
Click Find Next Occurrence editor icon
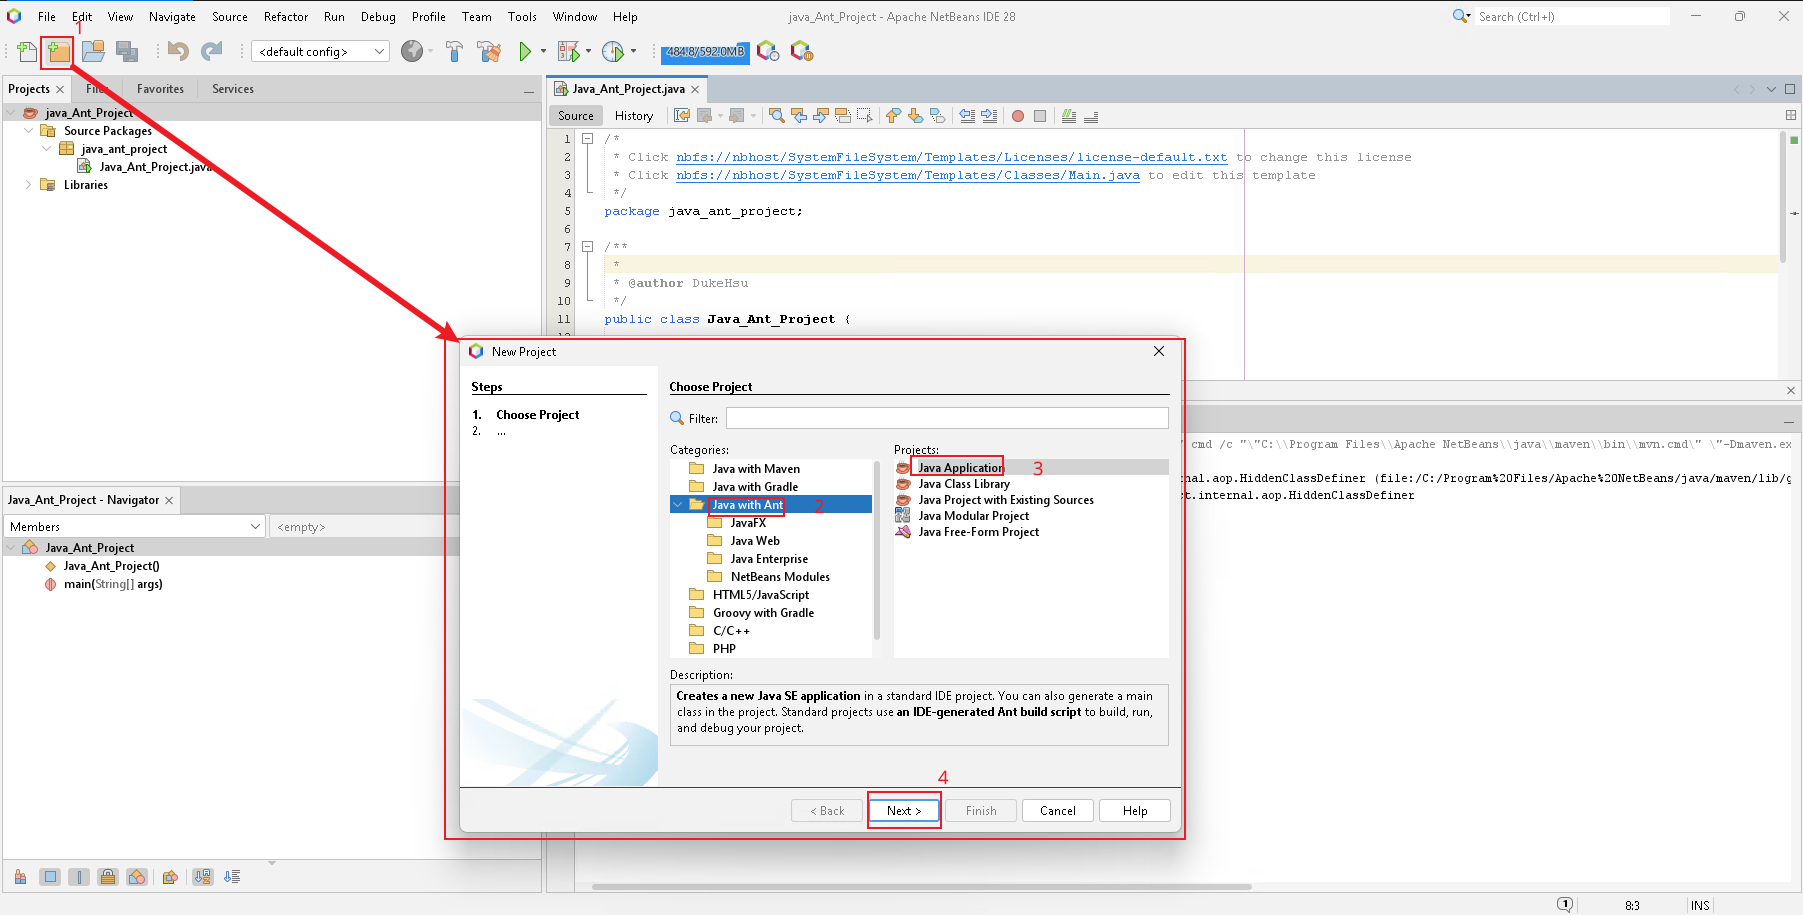821,116
